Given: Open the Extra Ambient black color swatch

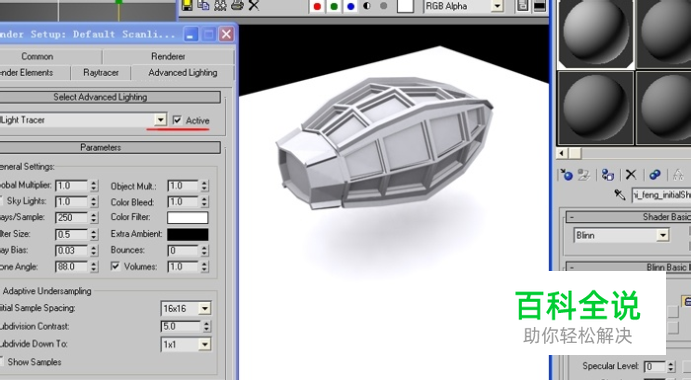Looking at the screenshot, I should tap(188, 234).
